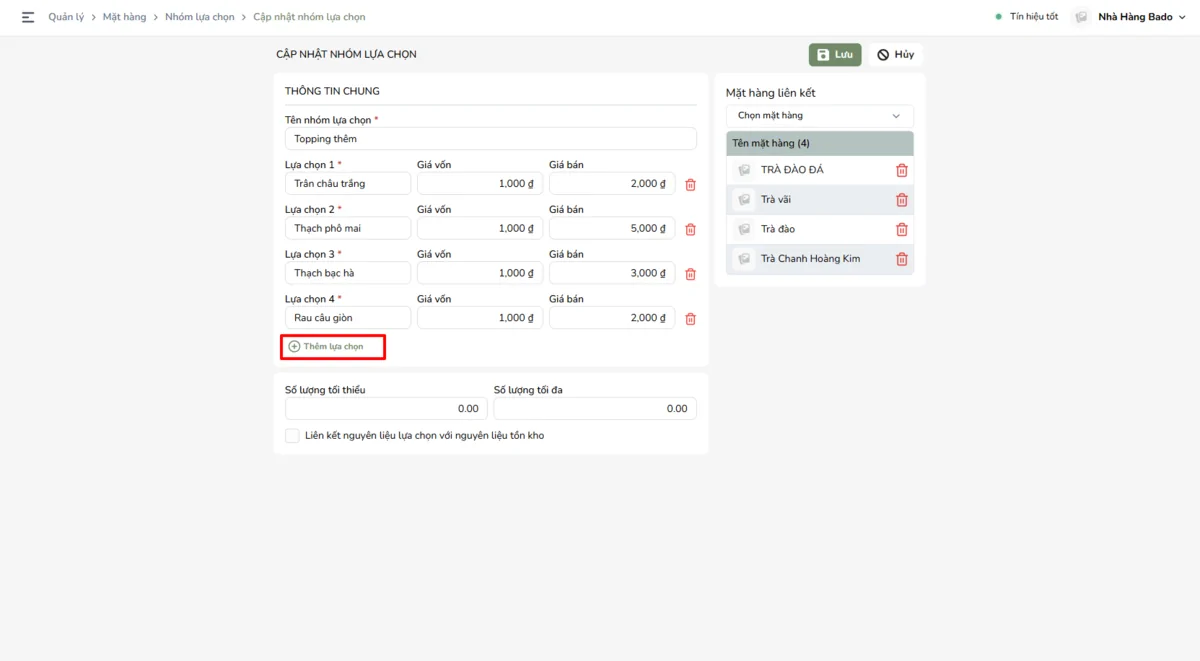The height and width of the screenshot is (661, 1200).
Task: Click the Trà Chanh Hoàng Kim thumbnail
Action: point(744,259)
